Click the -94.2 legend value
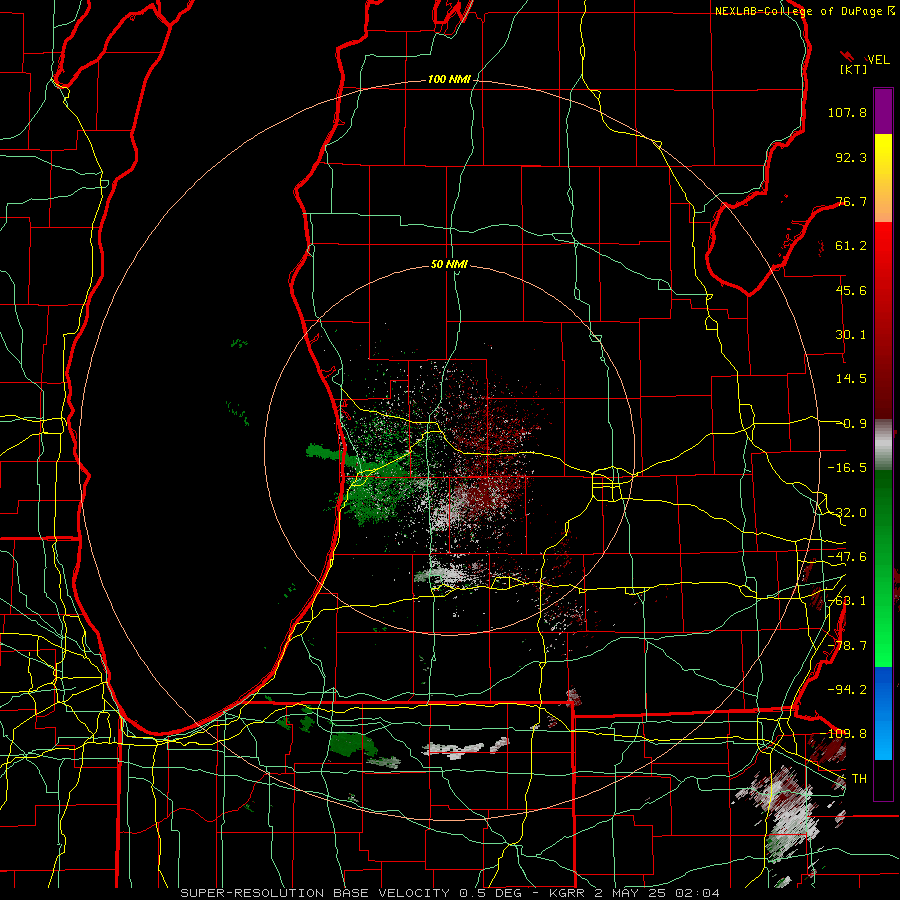The height and width of the screenshot is (900, 900). click(847, 689)
